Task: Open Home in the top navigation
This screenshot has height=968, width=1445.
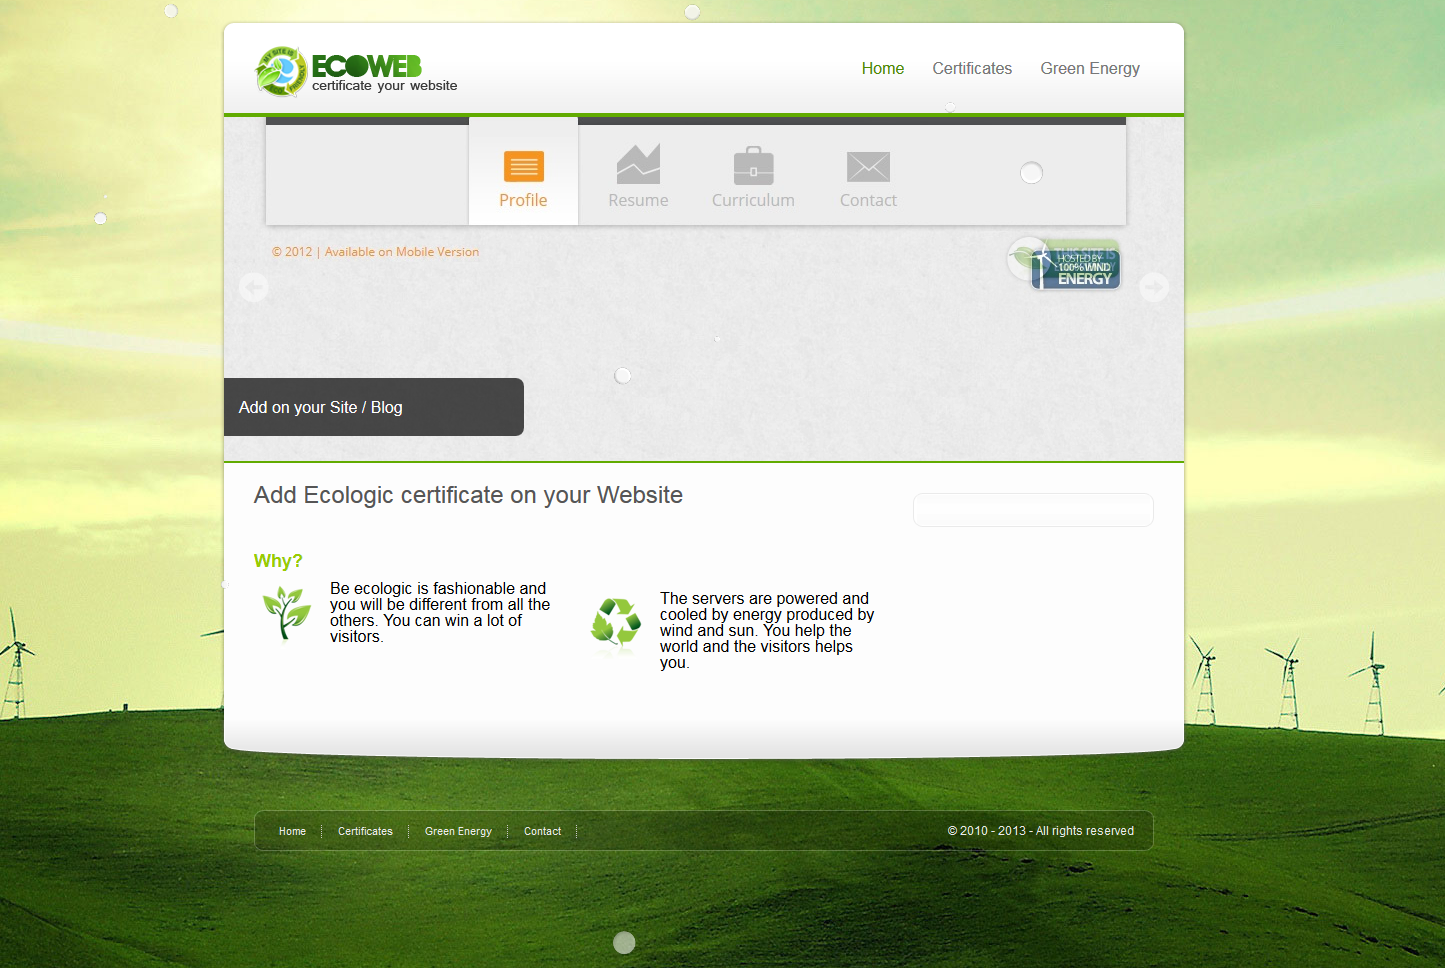Action: (882, 69)
